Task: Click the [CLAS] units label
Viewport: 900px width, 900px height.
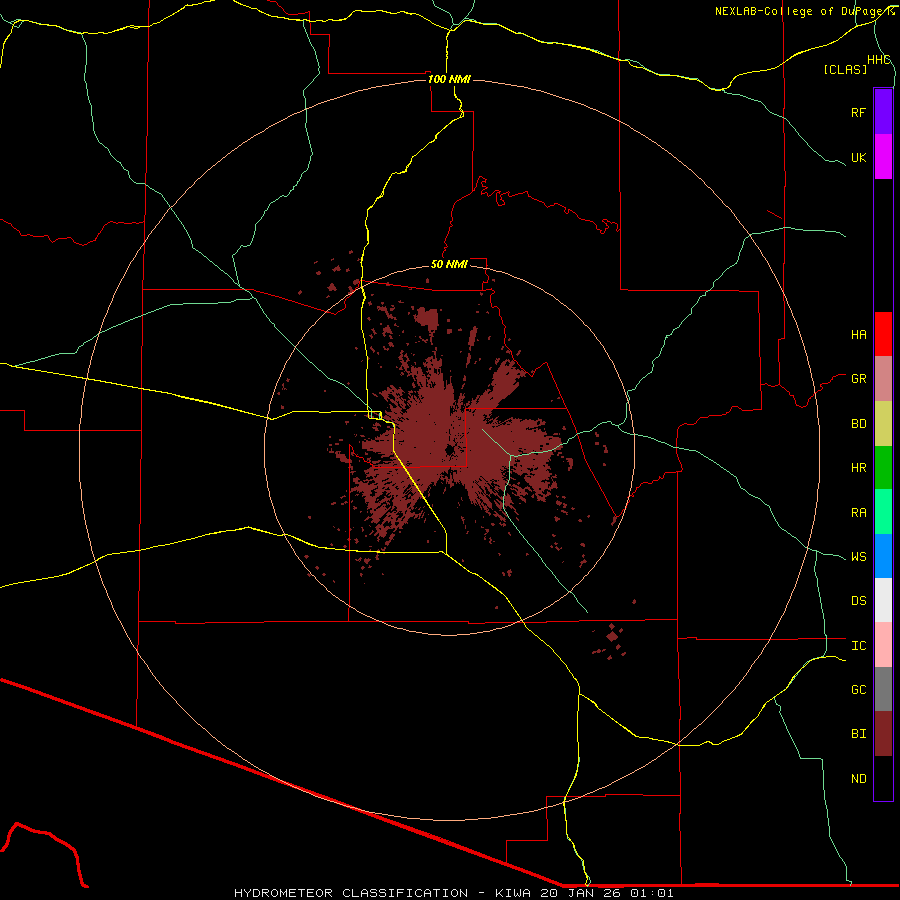Action: tap(845, 69)
